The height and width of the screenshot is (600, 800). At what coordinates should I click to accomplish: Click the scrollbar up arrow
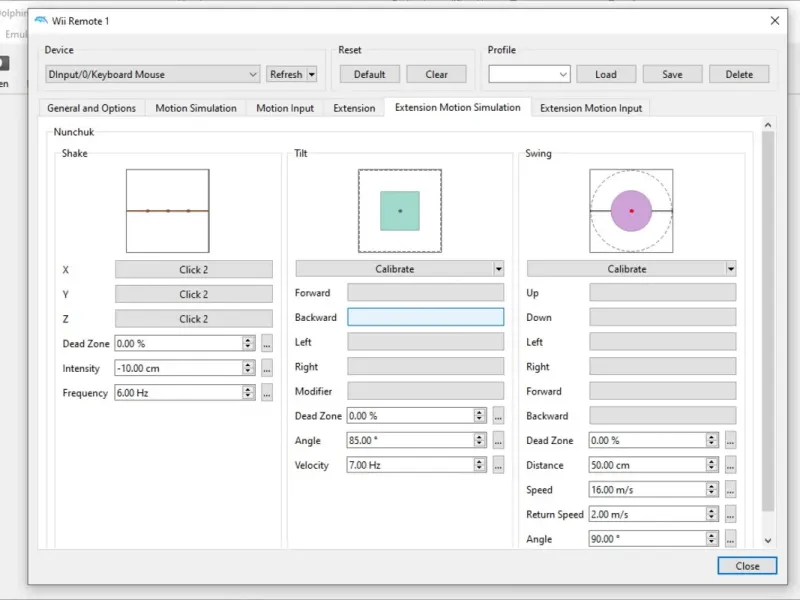768,125
